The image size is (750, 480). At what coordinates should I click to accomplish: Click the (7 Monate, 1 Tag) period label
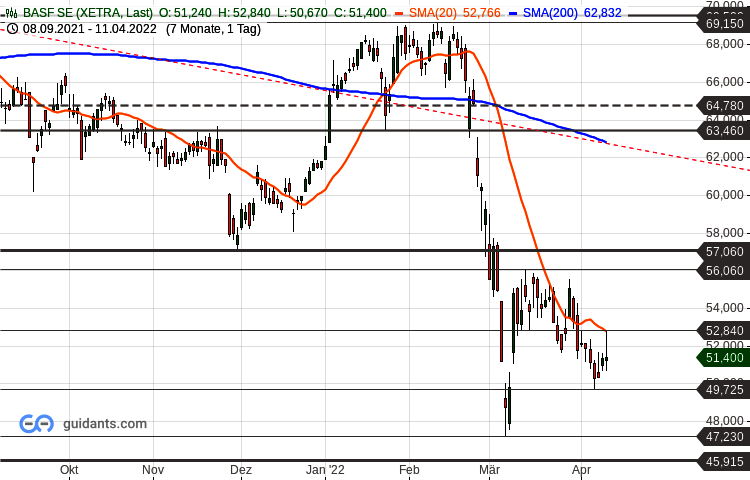[213, 29]
